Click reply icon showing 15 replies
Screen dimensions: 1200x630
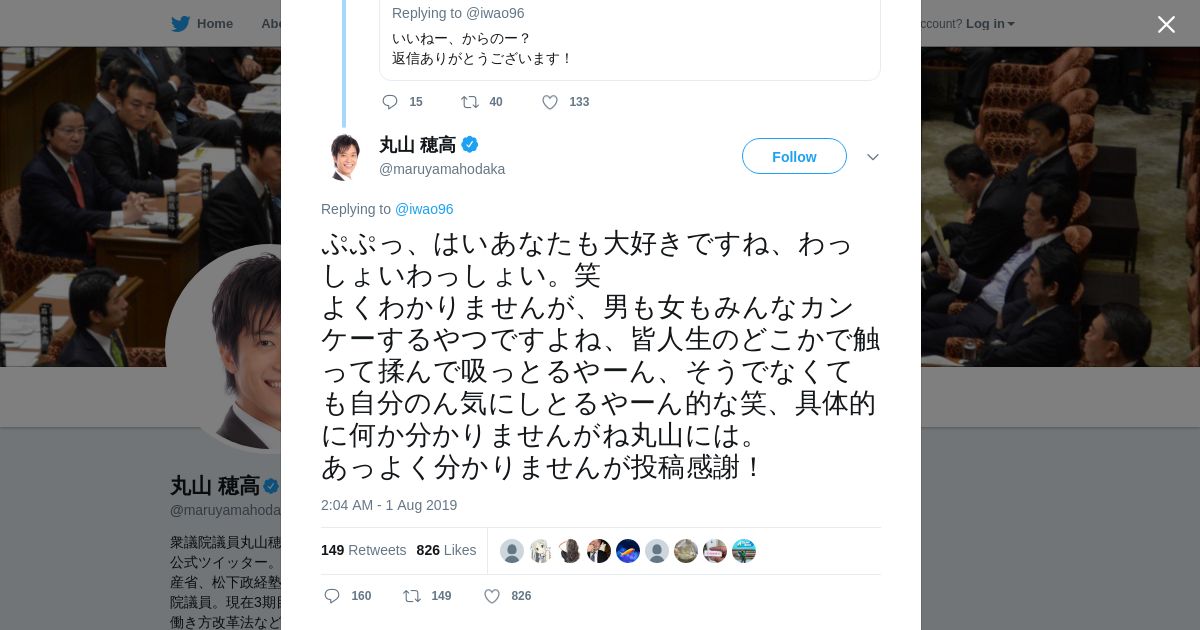390,102
